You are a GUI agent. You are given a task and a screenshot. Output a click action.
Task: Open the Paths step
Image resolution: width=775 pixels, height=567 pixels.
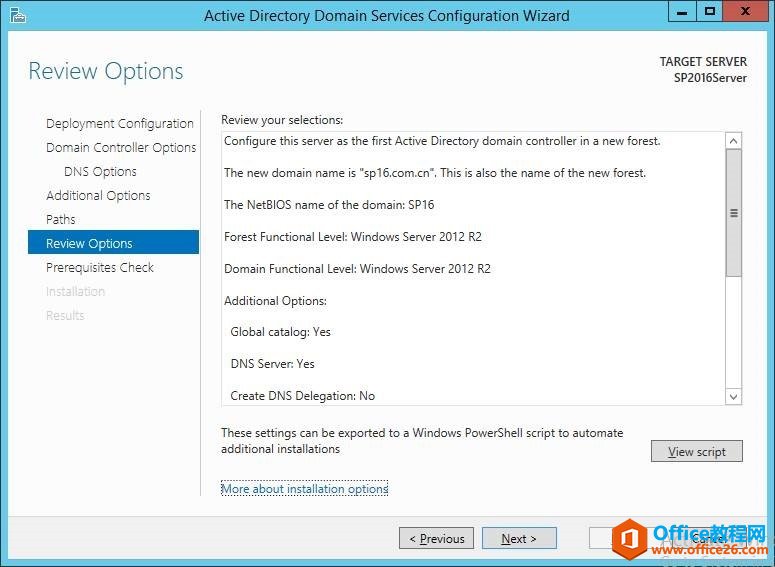(61, 220)
